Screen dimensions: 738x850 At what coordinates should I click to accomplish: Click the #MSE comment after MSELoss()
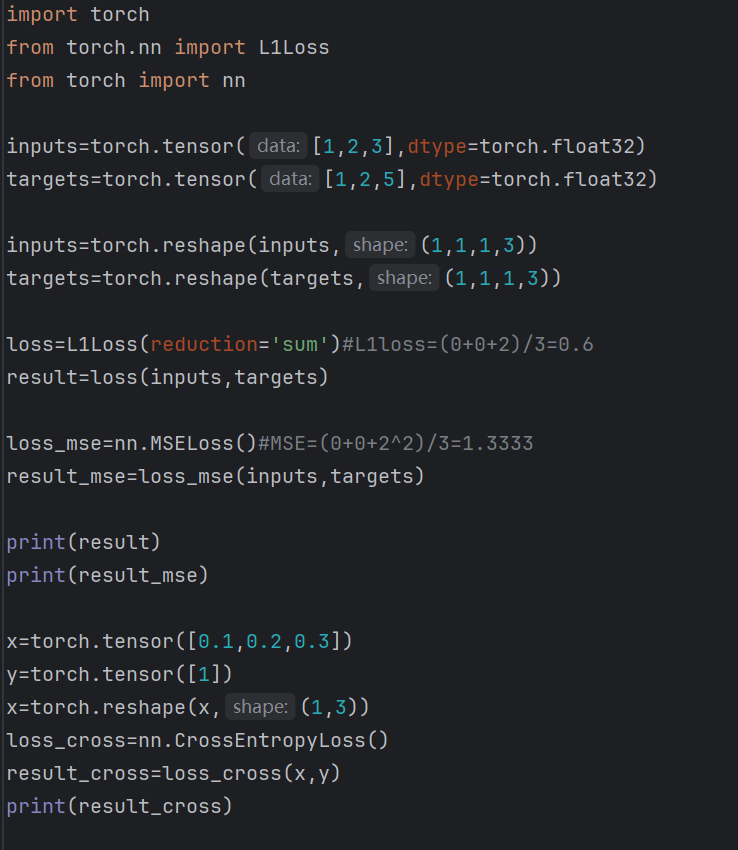point(395,443)
